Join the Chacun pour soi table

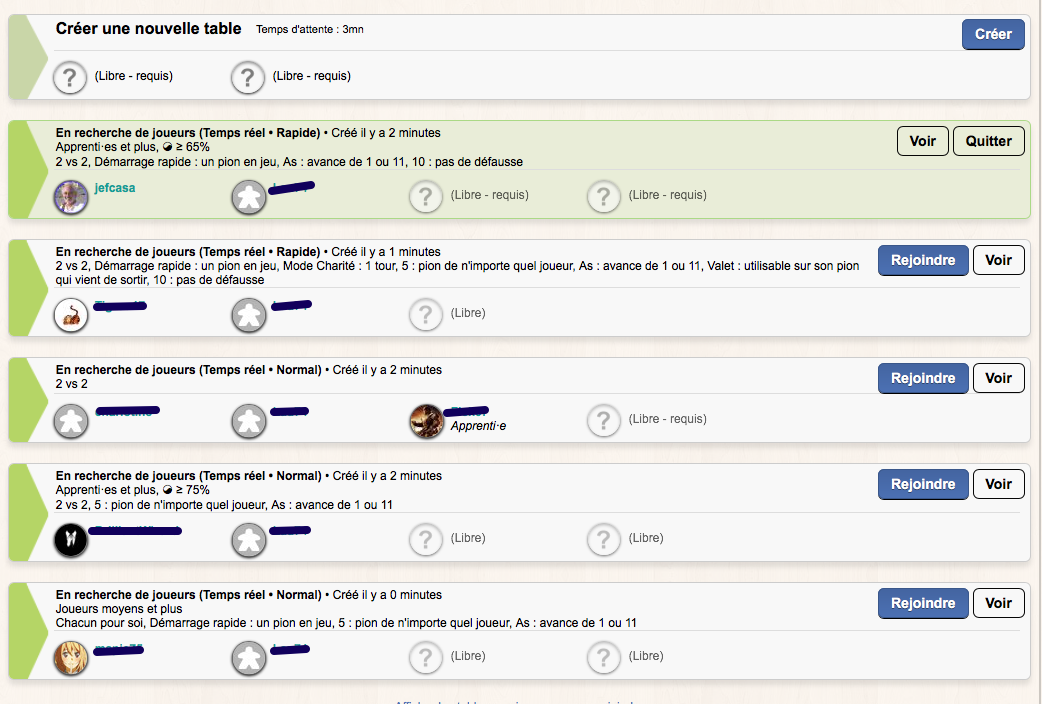(x=923, y=603)
